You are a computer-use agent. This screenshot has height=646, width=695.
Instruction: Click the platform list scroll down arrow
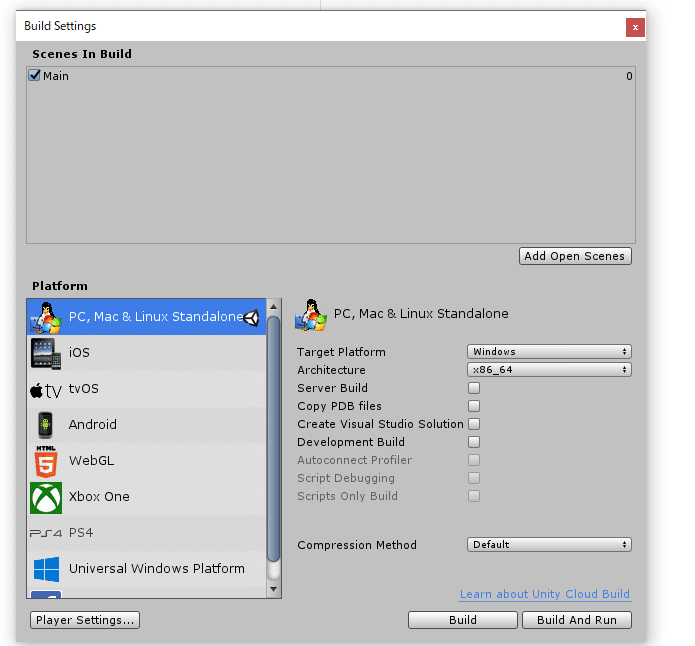click(273, 589)
